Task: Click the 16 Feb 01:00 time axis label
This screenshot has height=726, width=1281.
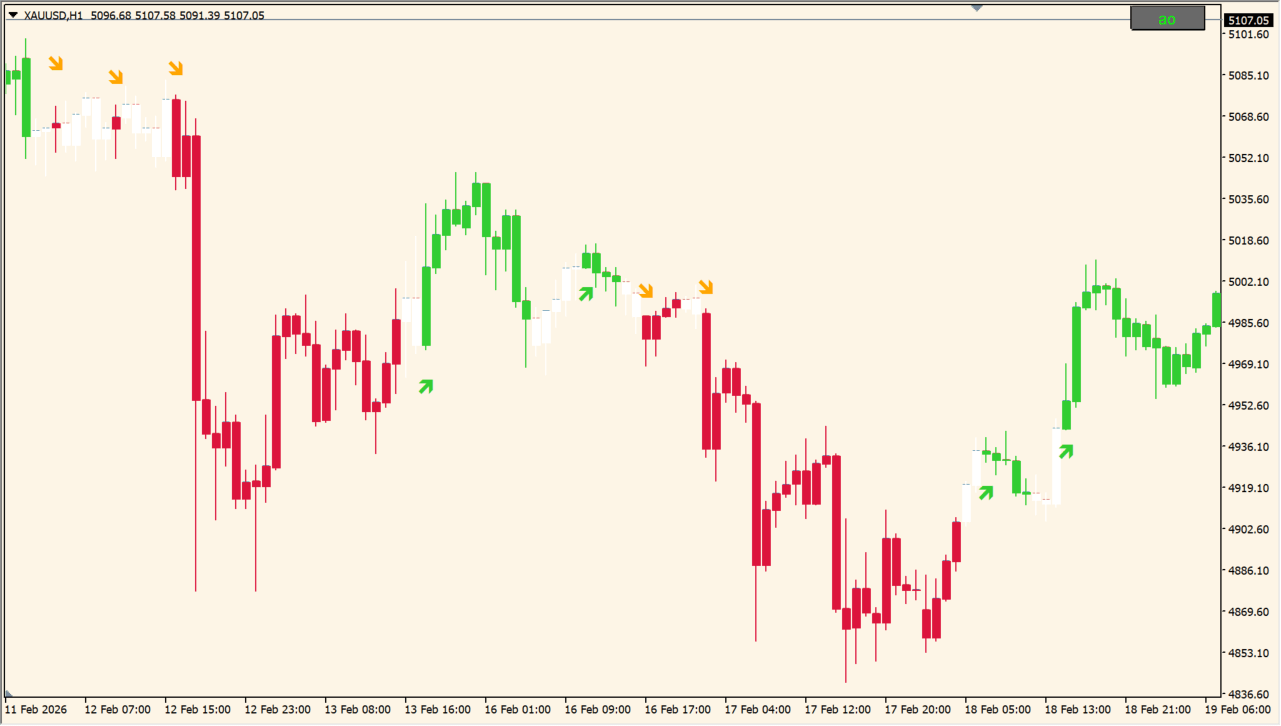Action: (517, 710)
